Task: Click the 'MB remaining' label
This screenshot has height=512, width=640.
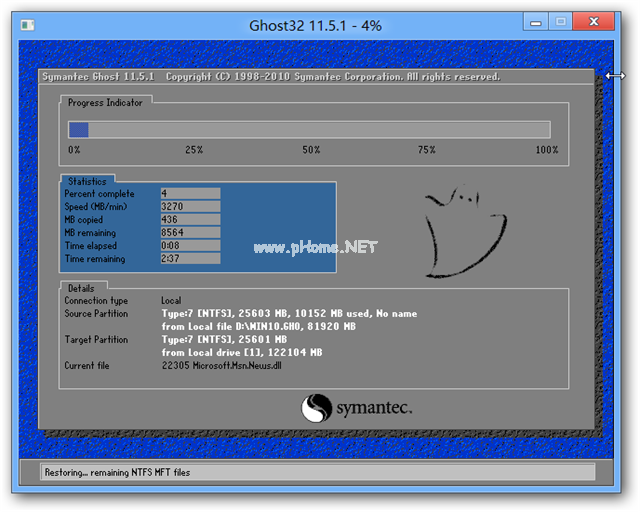Action: [90, 233]
